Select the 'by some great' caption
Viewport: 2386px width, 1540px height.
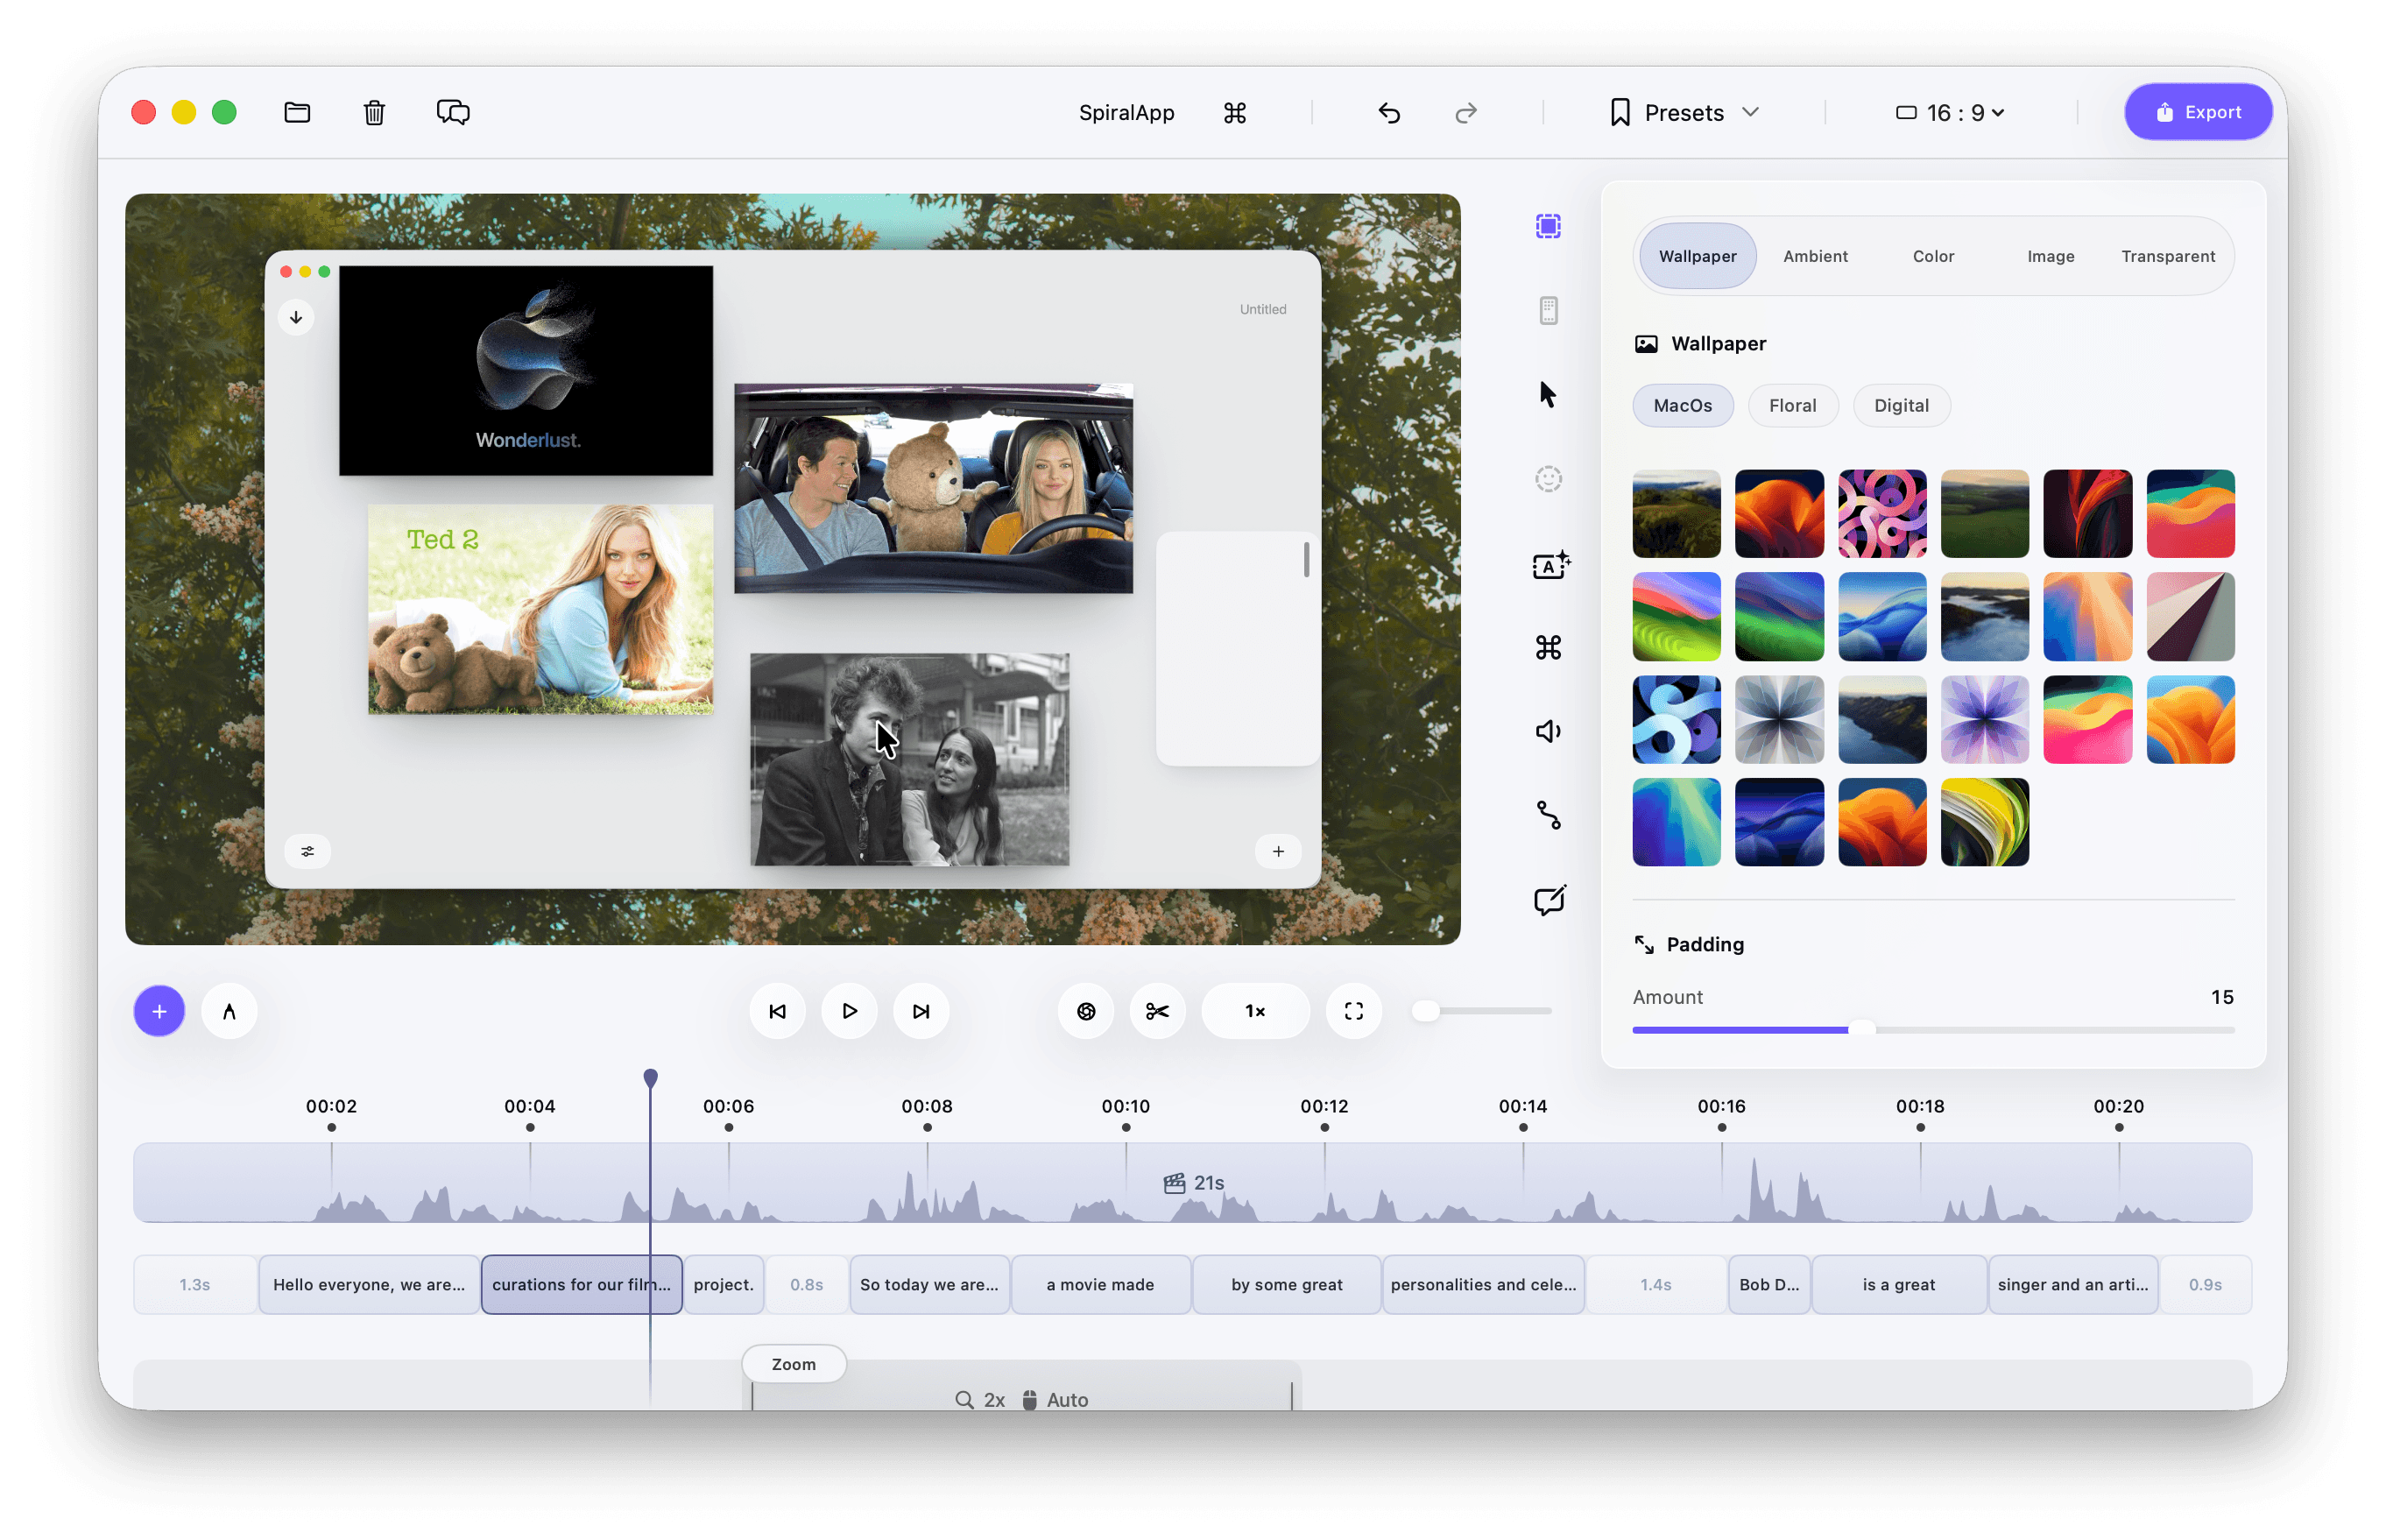pos(1286,1285)
